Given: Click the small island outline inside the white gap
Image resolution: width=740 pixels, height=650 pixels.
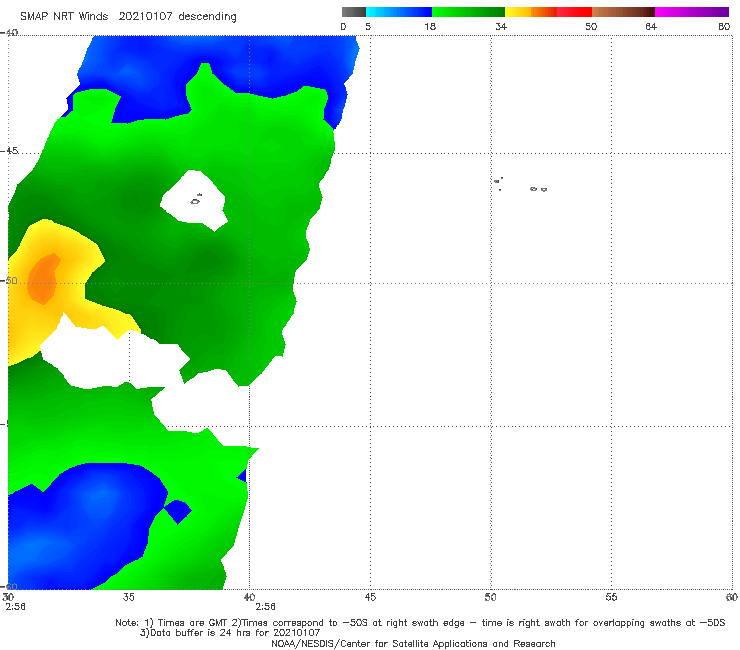Looking at the screenshot, I should (x=195, y=200).
